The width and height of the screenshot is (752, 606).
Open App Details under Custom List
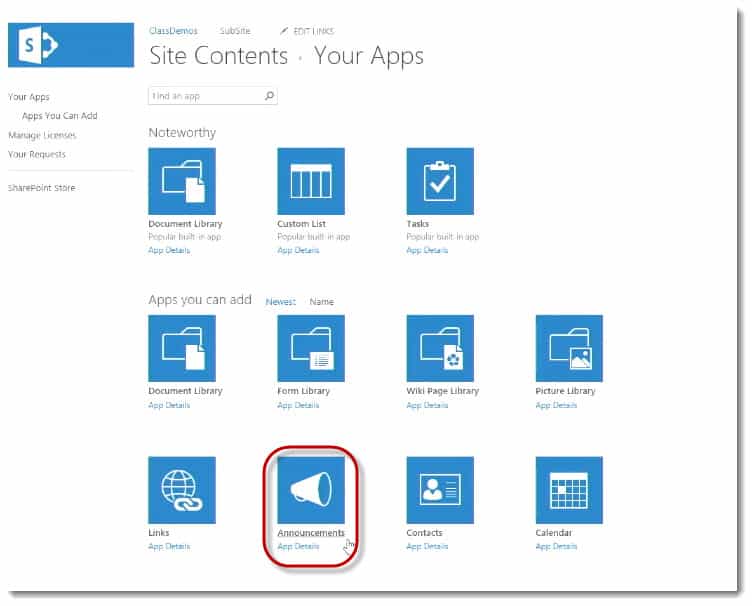point(298,250)
